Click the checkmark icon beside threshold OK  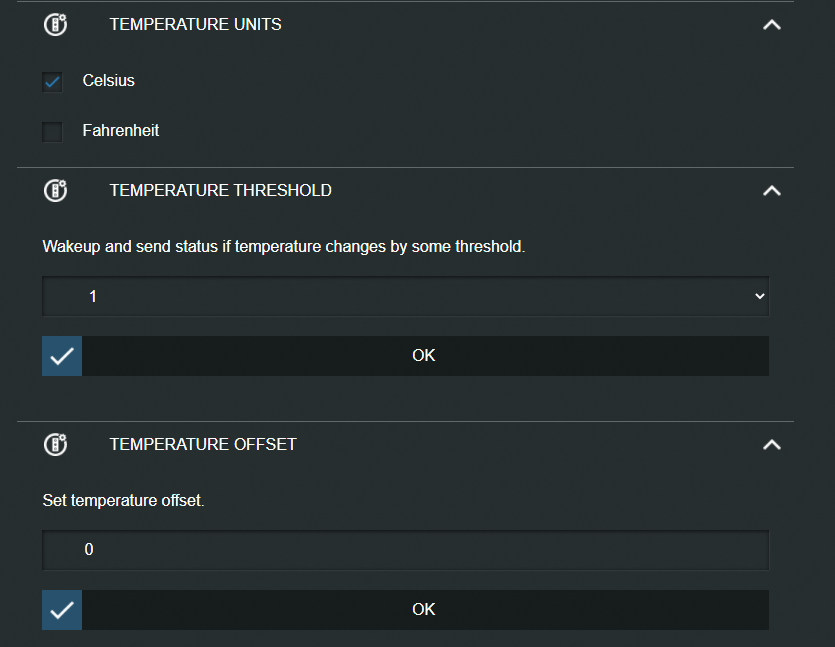click(62, 356)
